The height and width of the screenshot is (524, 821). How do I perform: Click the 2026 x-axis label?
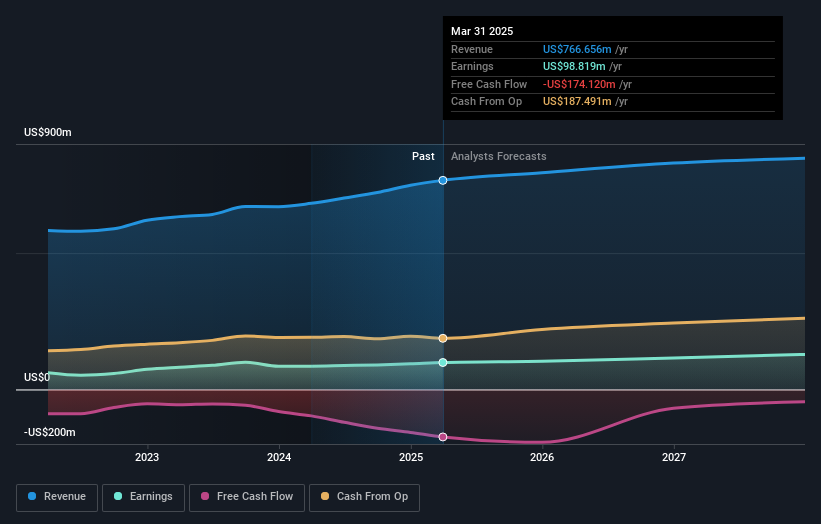click(x=542, y=457)
